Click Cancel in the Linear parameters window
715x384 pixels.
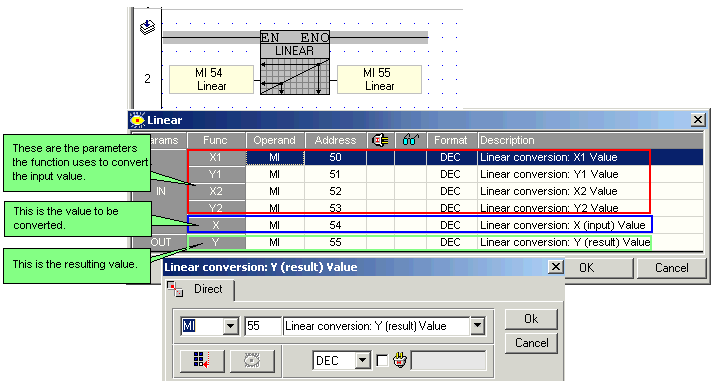pos(672,268)
